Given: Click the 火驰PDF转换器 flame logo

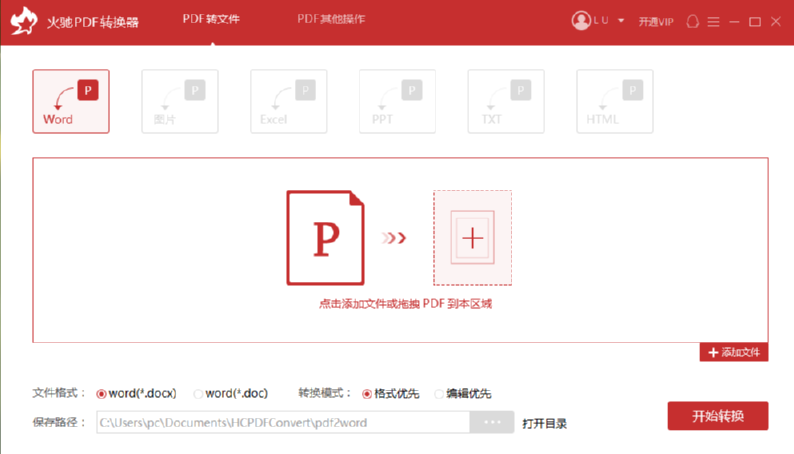Looking at the screenshot, I should [x=24, y=21].
